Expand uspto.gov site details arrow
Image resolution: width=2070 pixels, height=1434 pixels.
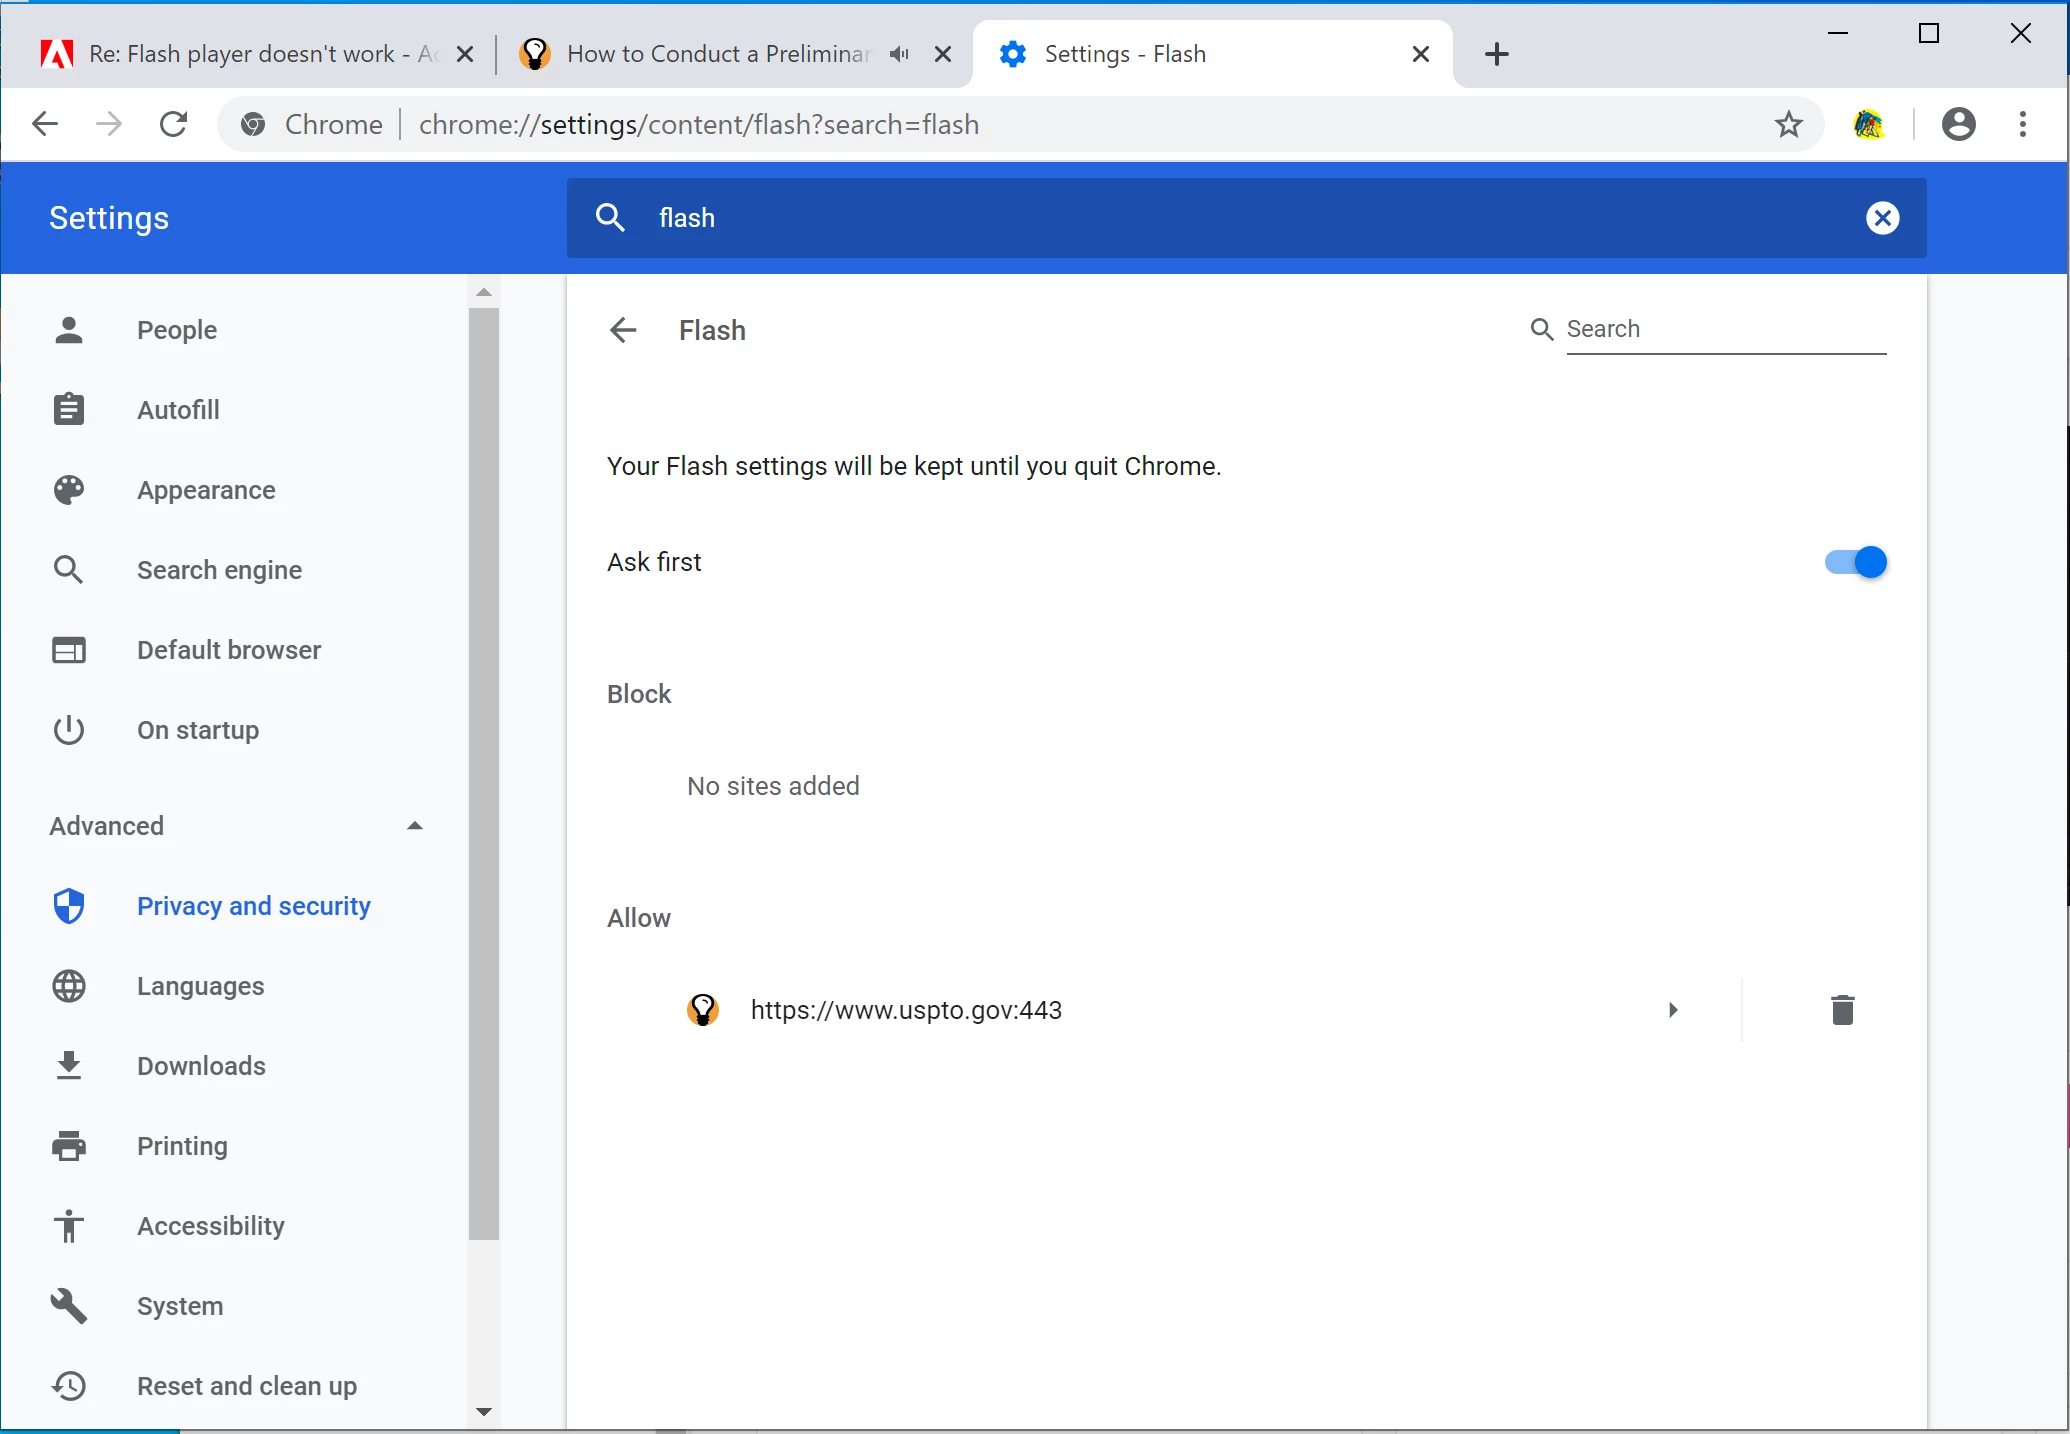pos(1673,1010)
